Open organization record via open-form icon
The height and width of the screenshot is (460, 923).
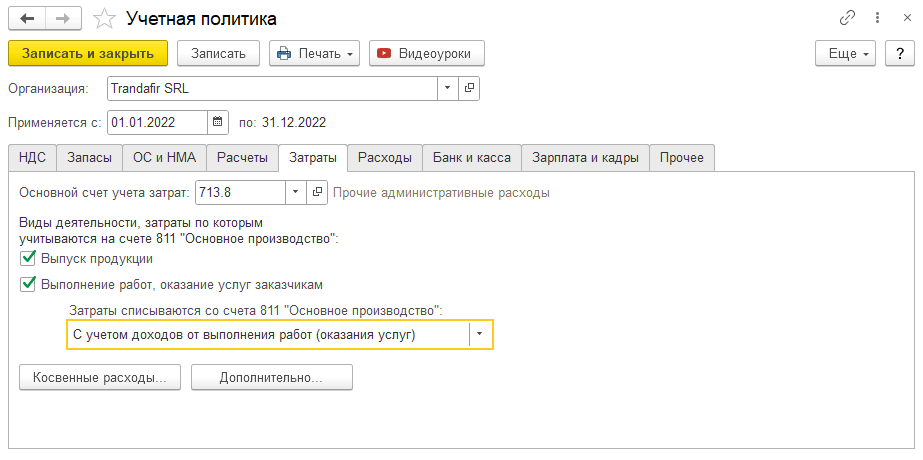click(x=469, y=88)
